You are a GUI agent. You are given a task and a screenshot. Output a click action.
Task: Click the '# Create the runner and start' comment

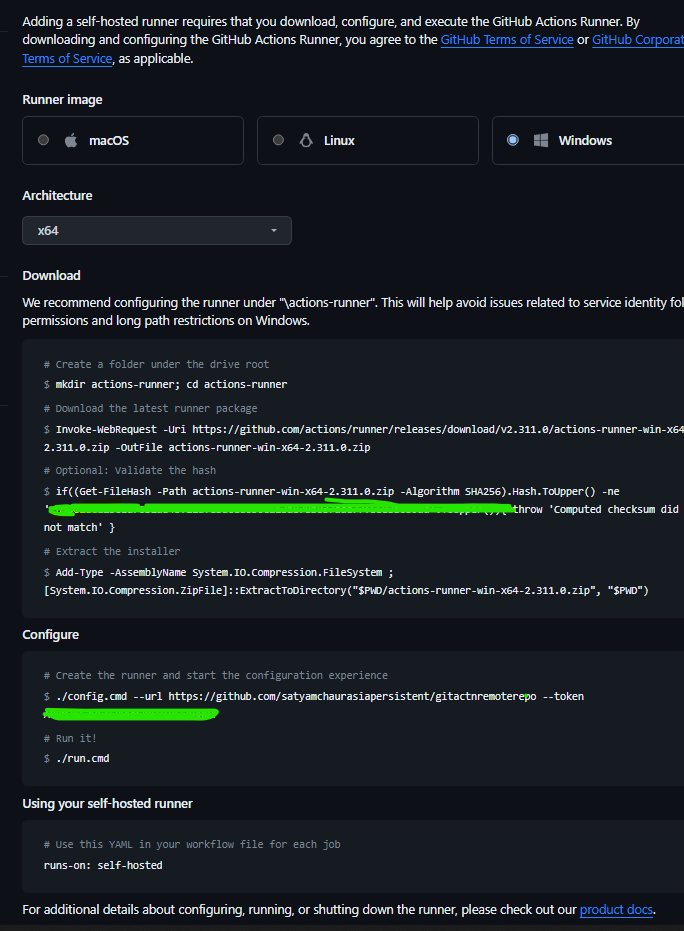(x=216, y=675)
